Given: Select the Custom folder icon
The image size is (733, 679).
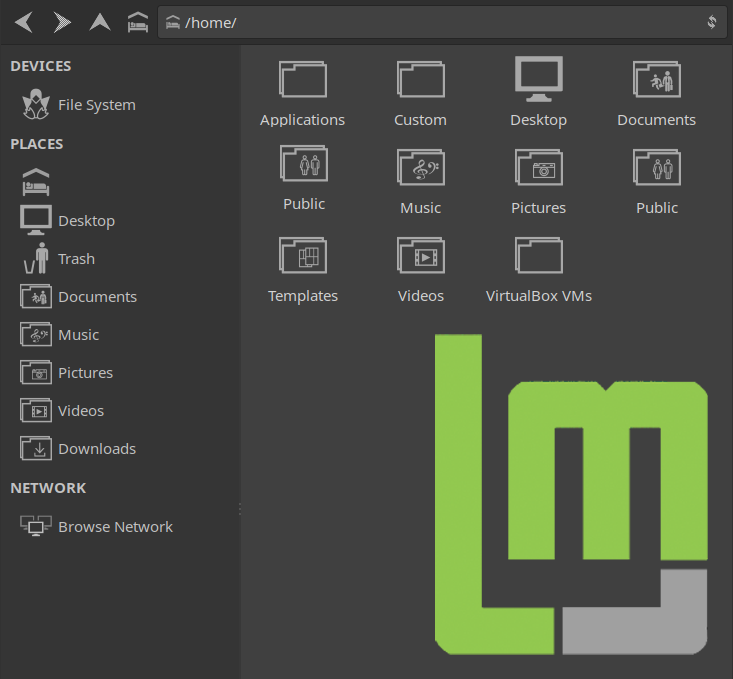Looking at the screenshot, I should pos(420,79).
